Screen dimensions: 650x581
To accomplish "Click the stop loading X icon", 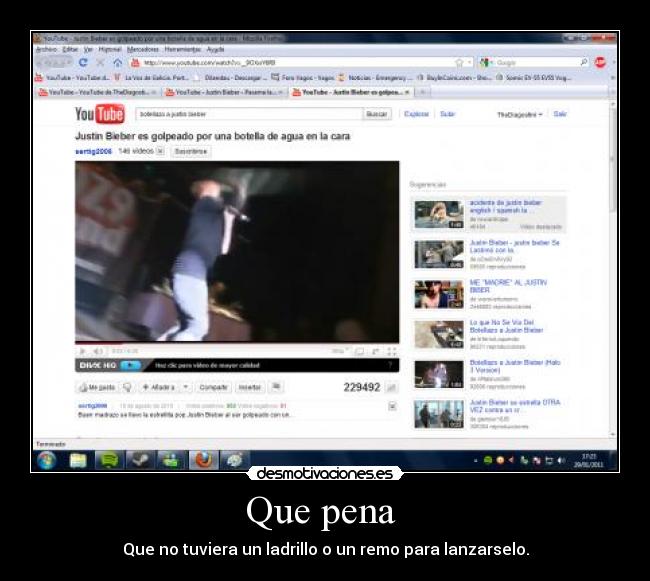I will click(x=100, y=63).
